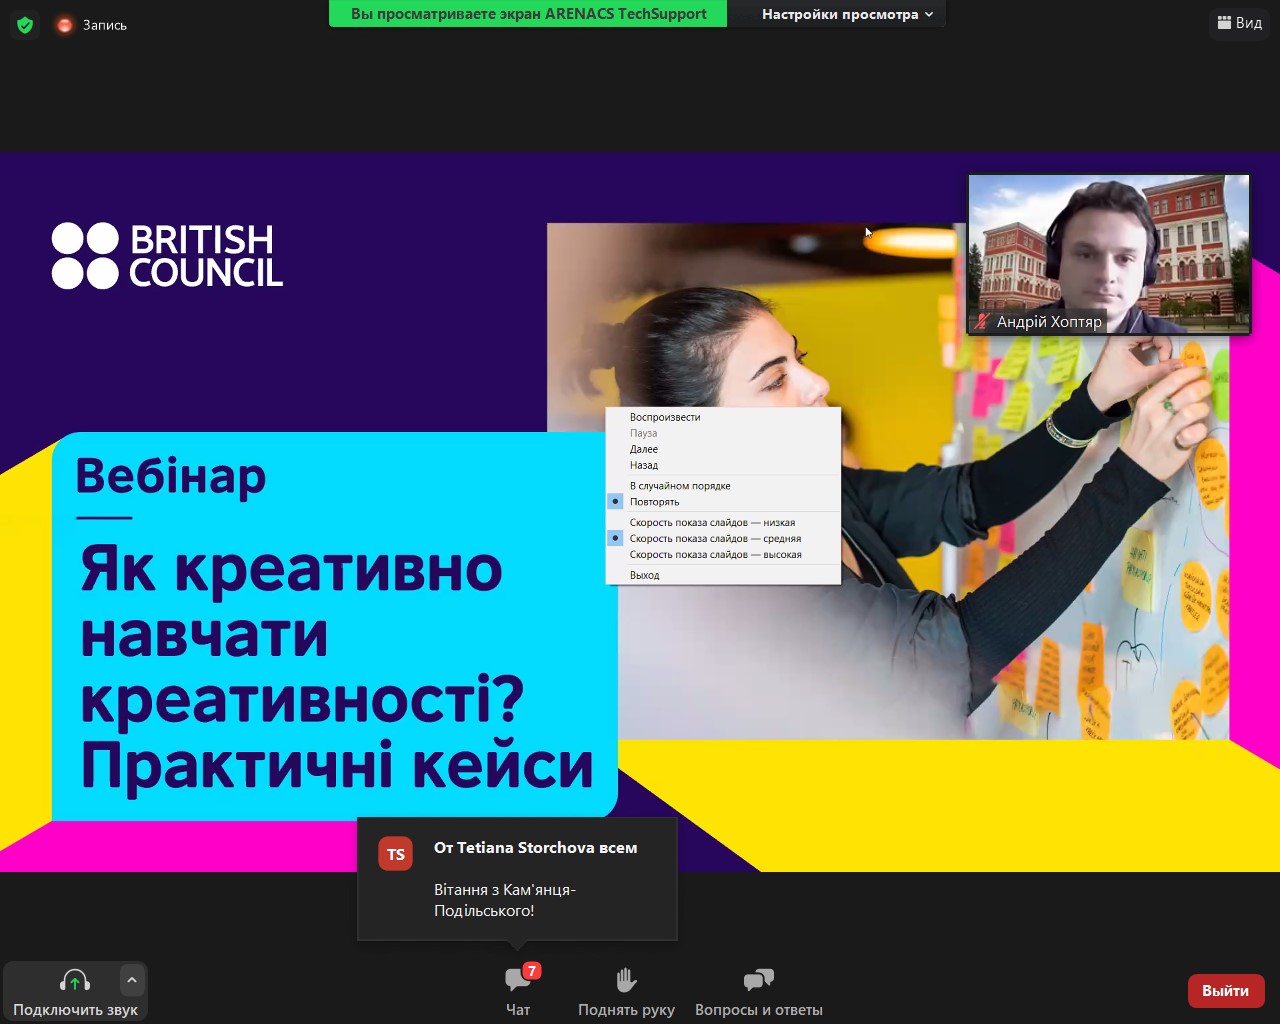Expand the audio options chevron
Image resolution: width=1280 pixels, height=1024 pixels.
pos(132,980)
